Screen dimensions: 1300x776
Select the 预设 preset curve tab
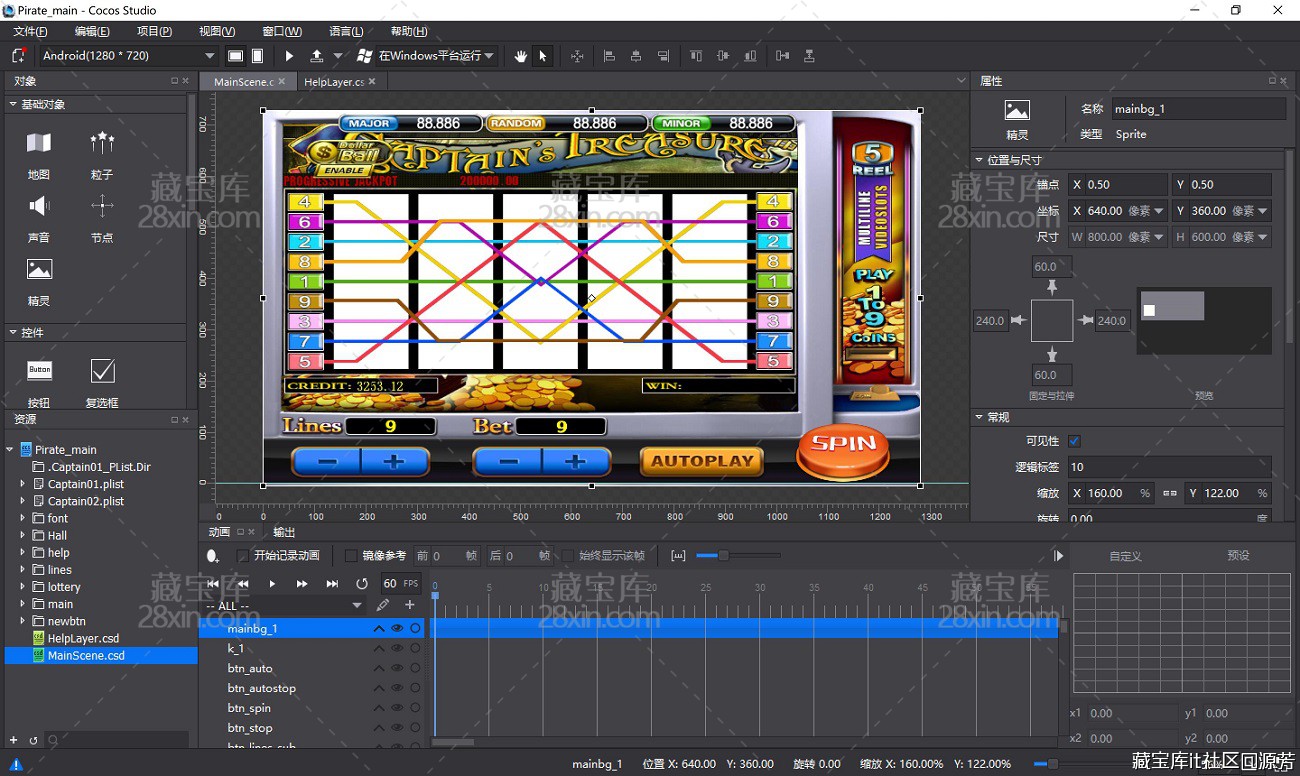point(1238,556)
